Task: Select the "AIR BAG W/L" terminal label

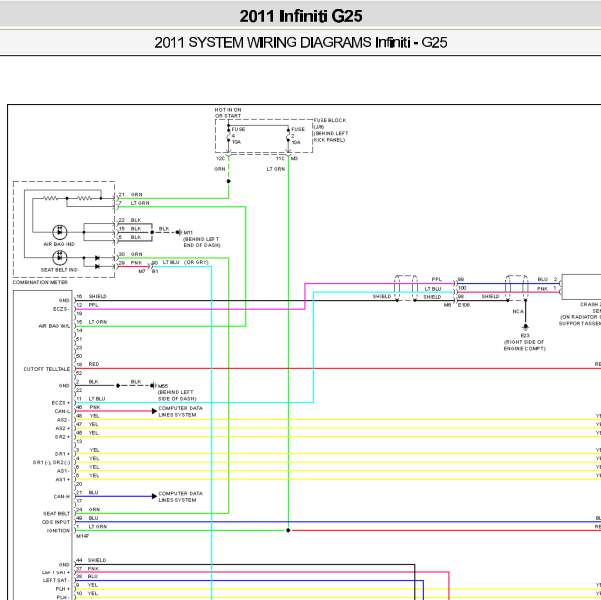Action: click(x=54, y=326)
